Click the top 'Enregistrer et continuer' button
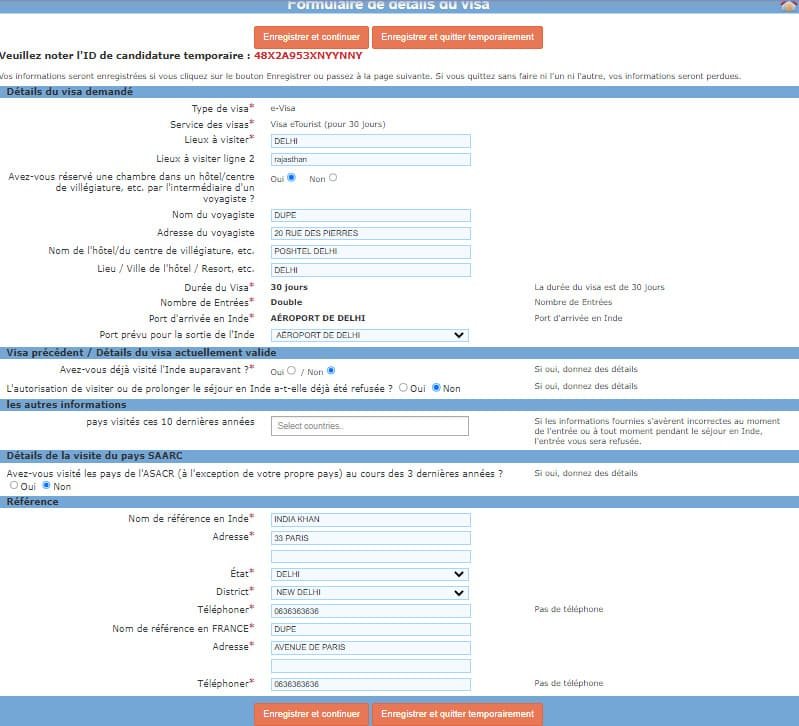The height and width of the screenshot is (726, 799). click(x=311, y=37)
